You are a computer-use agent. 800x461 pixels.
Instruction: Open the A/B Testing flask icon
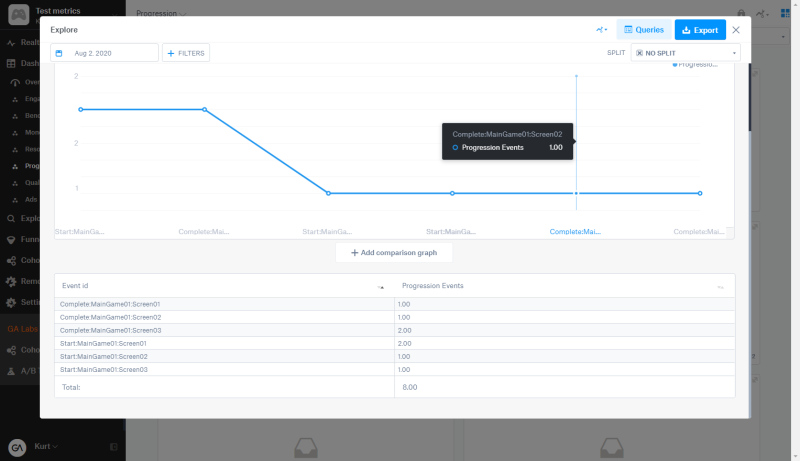(x=11, y=371)
